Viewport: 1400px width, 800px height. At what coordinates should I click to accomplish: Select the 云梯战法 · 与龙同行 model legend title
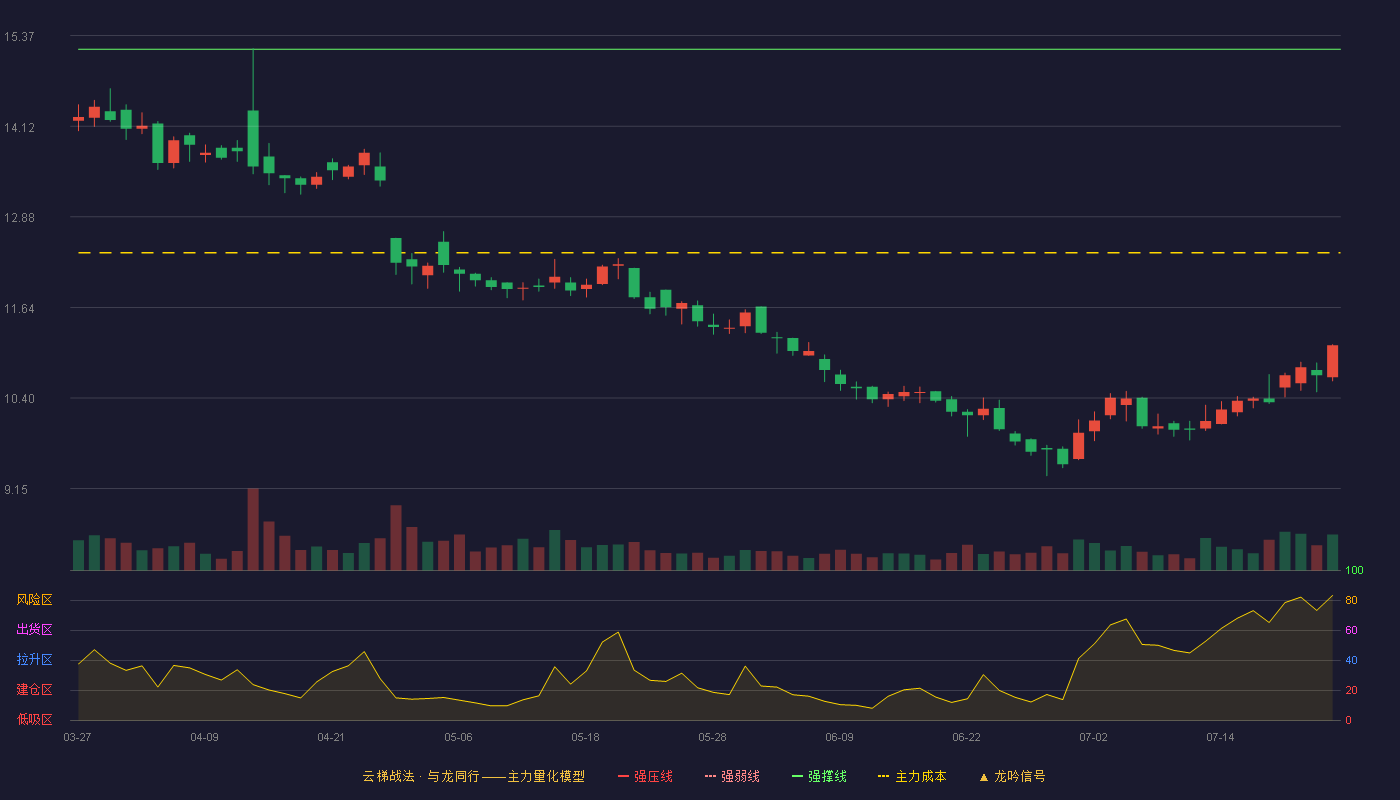(x=474, y=776)
